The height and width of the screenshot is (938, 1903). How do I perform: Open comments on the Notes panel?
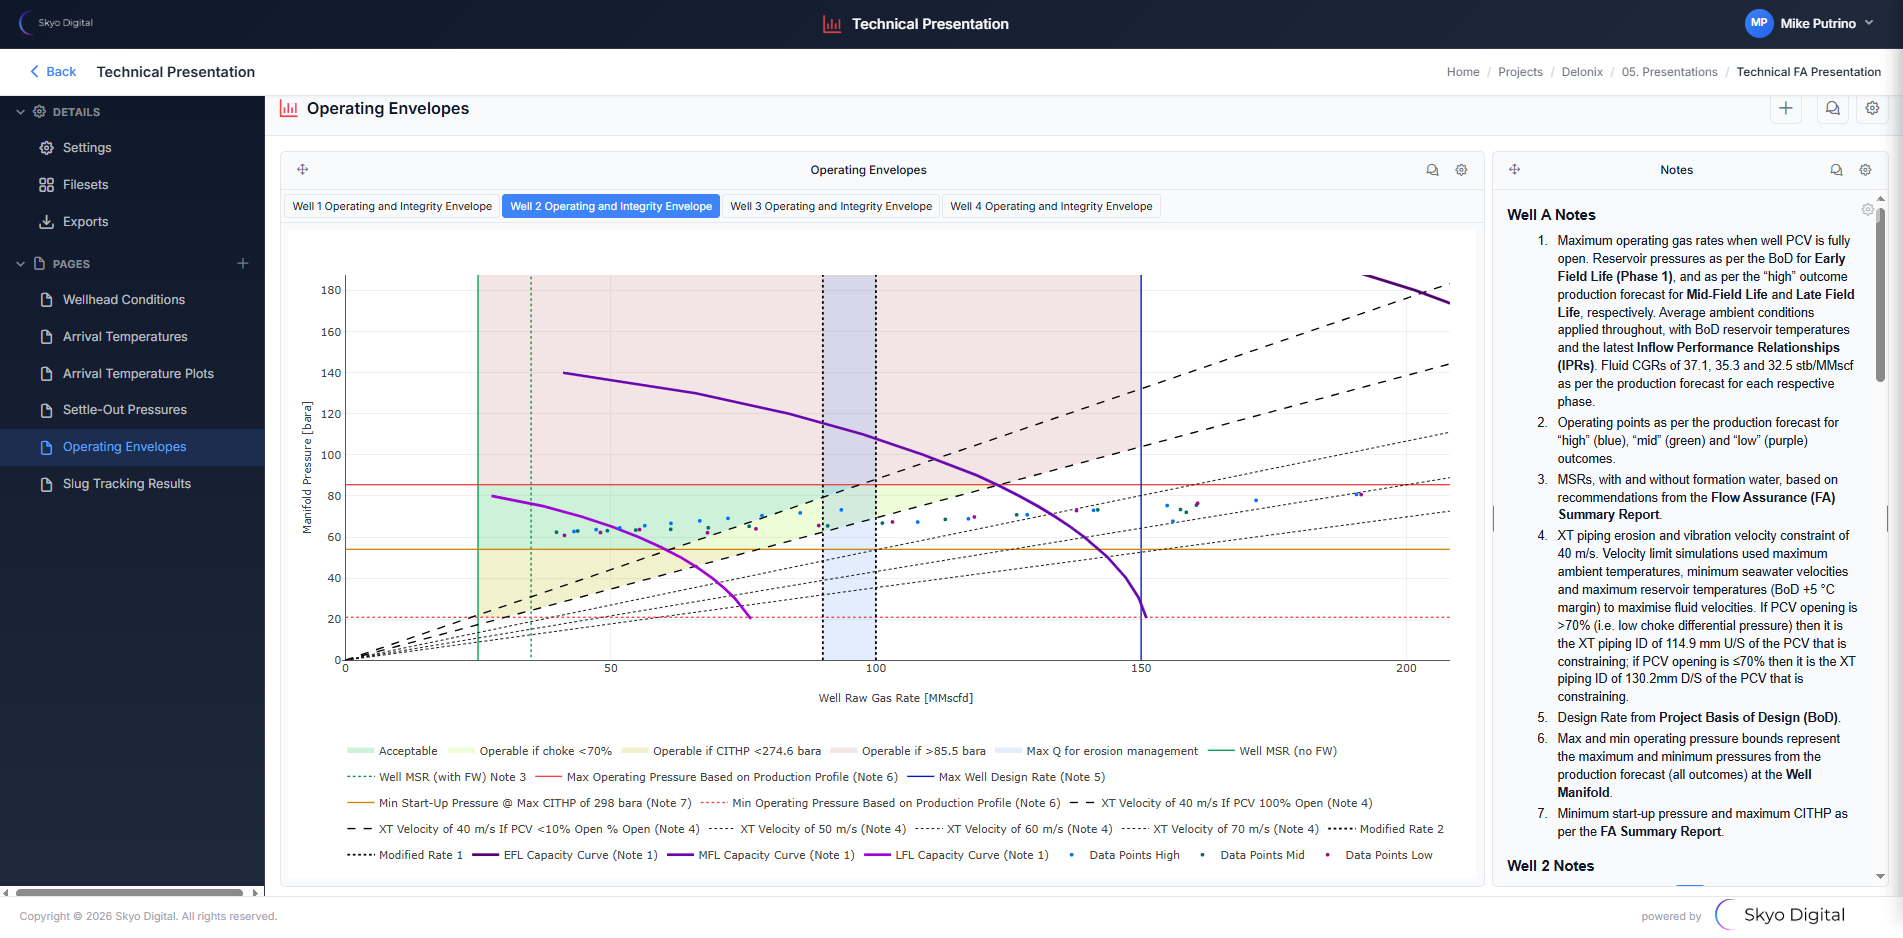pos(1836,170)
